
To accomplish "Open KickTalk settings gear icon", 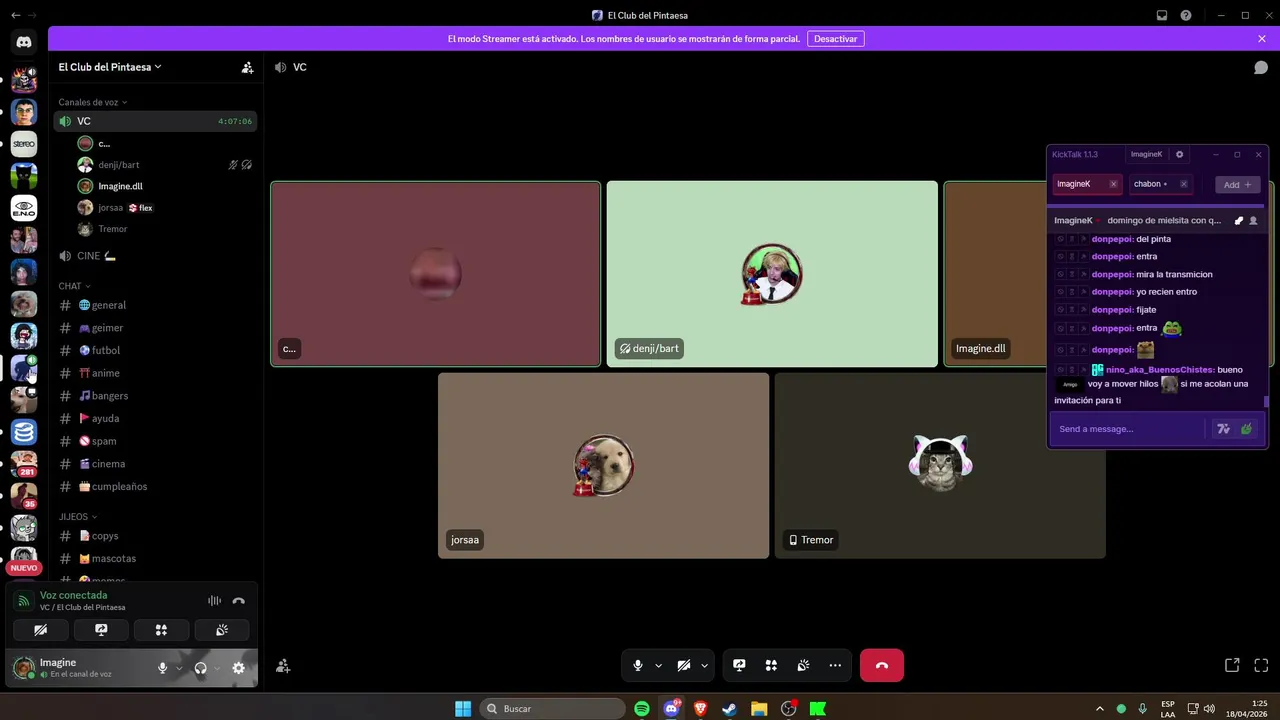I will point(1179,155).
